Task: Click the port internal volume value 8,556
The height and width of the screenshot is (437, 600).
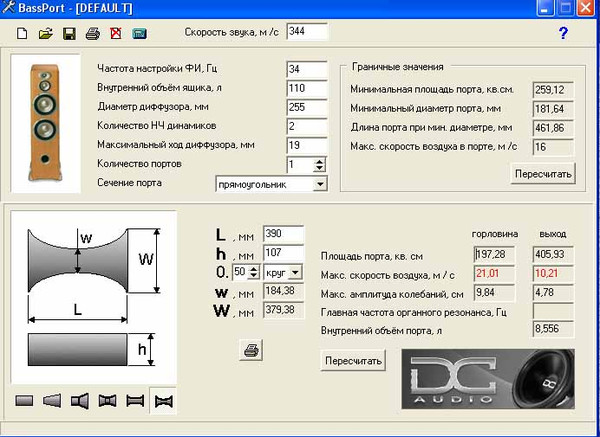Action: click(553, 329)
